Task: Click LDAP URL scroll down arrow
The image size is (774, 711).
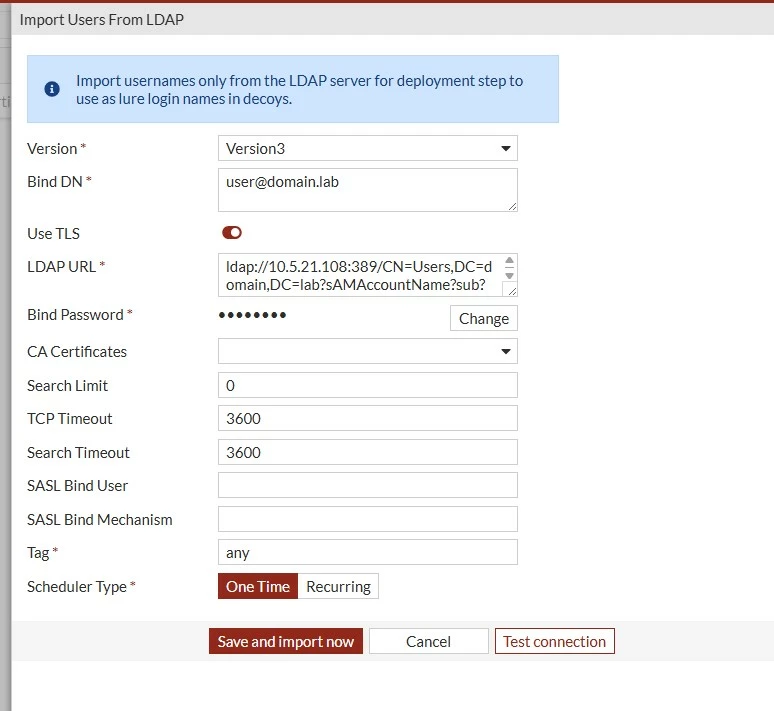Action: coord(509,276)
